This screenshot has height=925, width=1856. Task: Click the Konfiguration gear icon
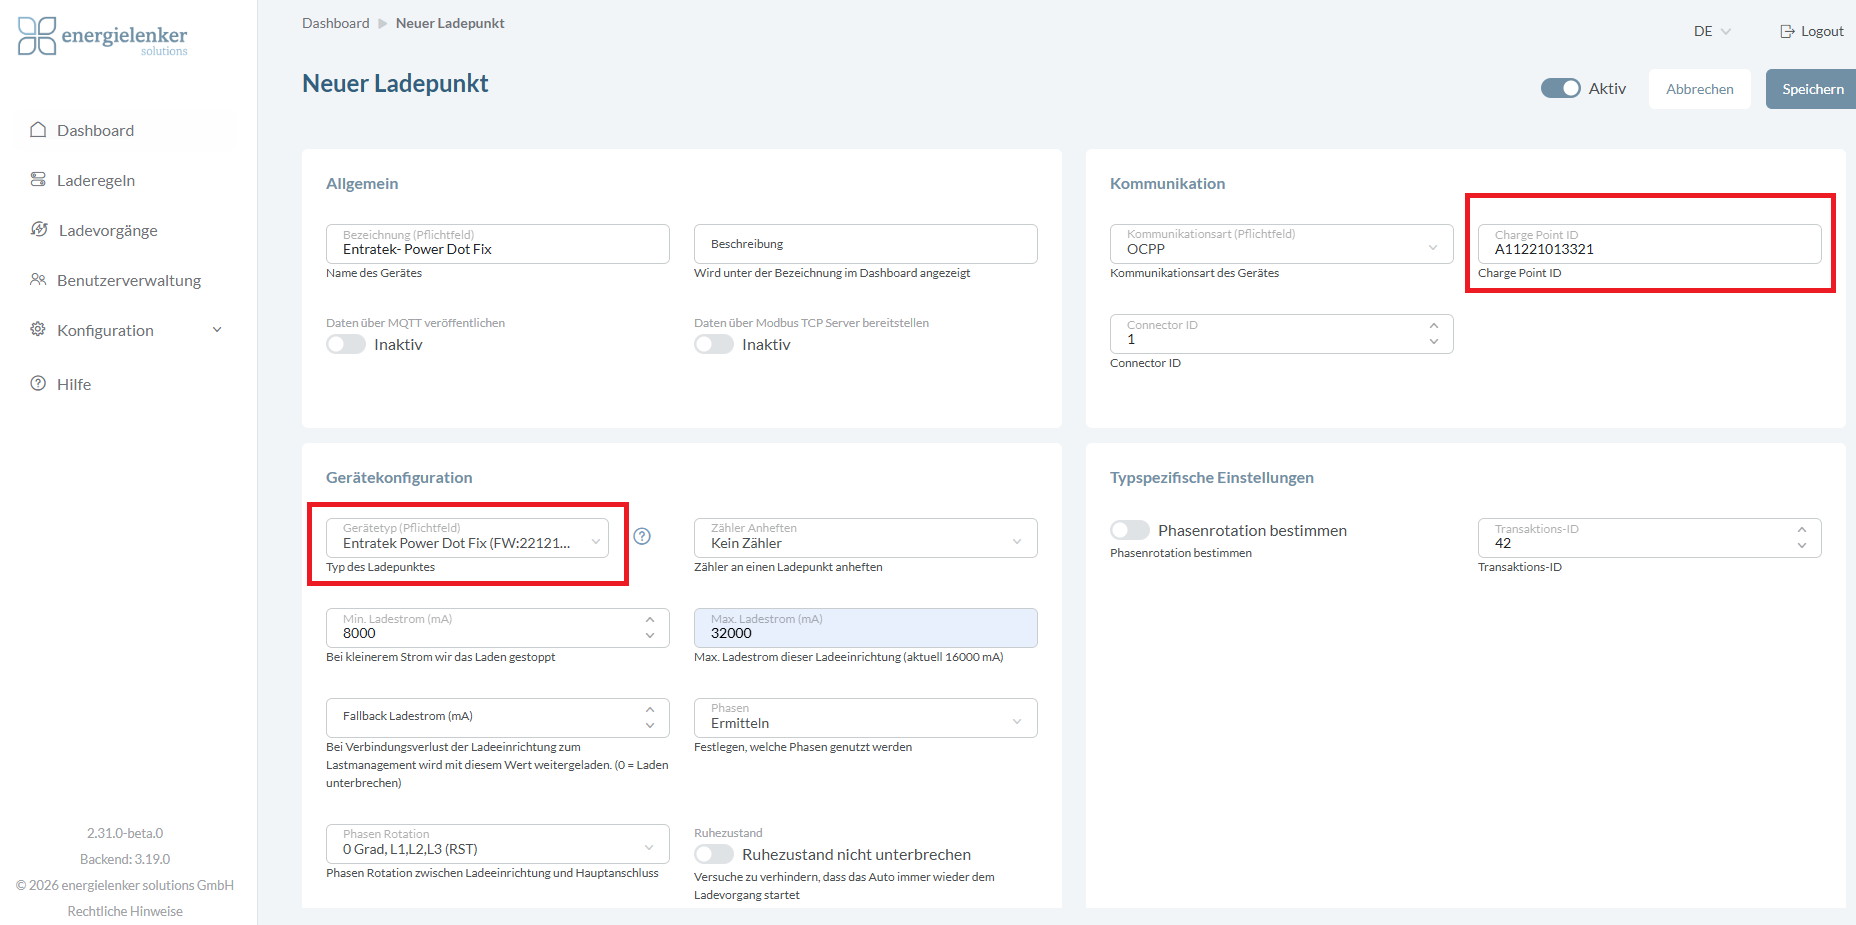[x=38, y=330]
